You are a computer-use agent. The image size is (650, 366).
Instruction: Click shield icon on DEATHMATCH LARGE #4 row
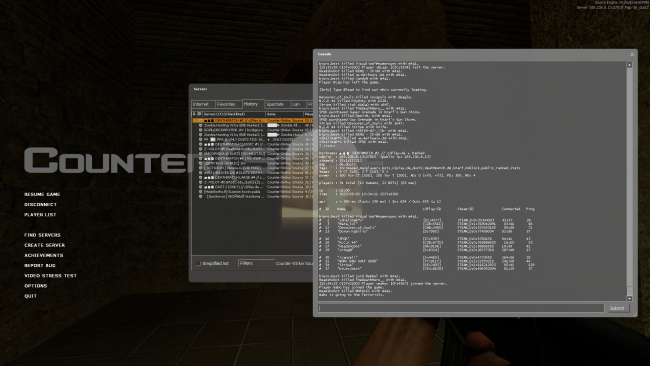pyautogui.click(x=200, y=177)
